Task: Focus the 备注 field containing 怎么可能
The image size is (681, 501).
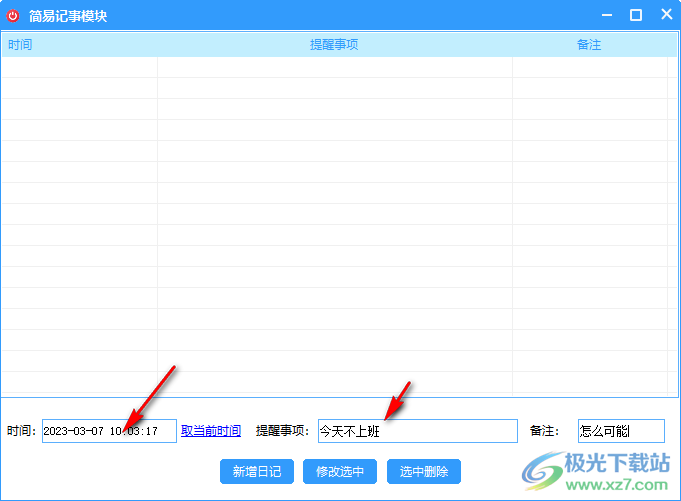Action: pos(620,431)
